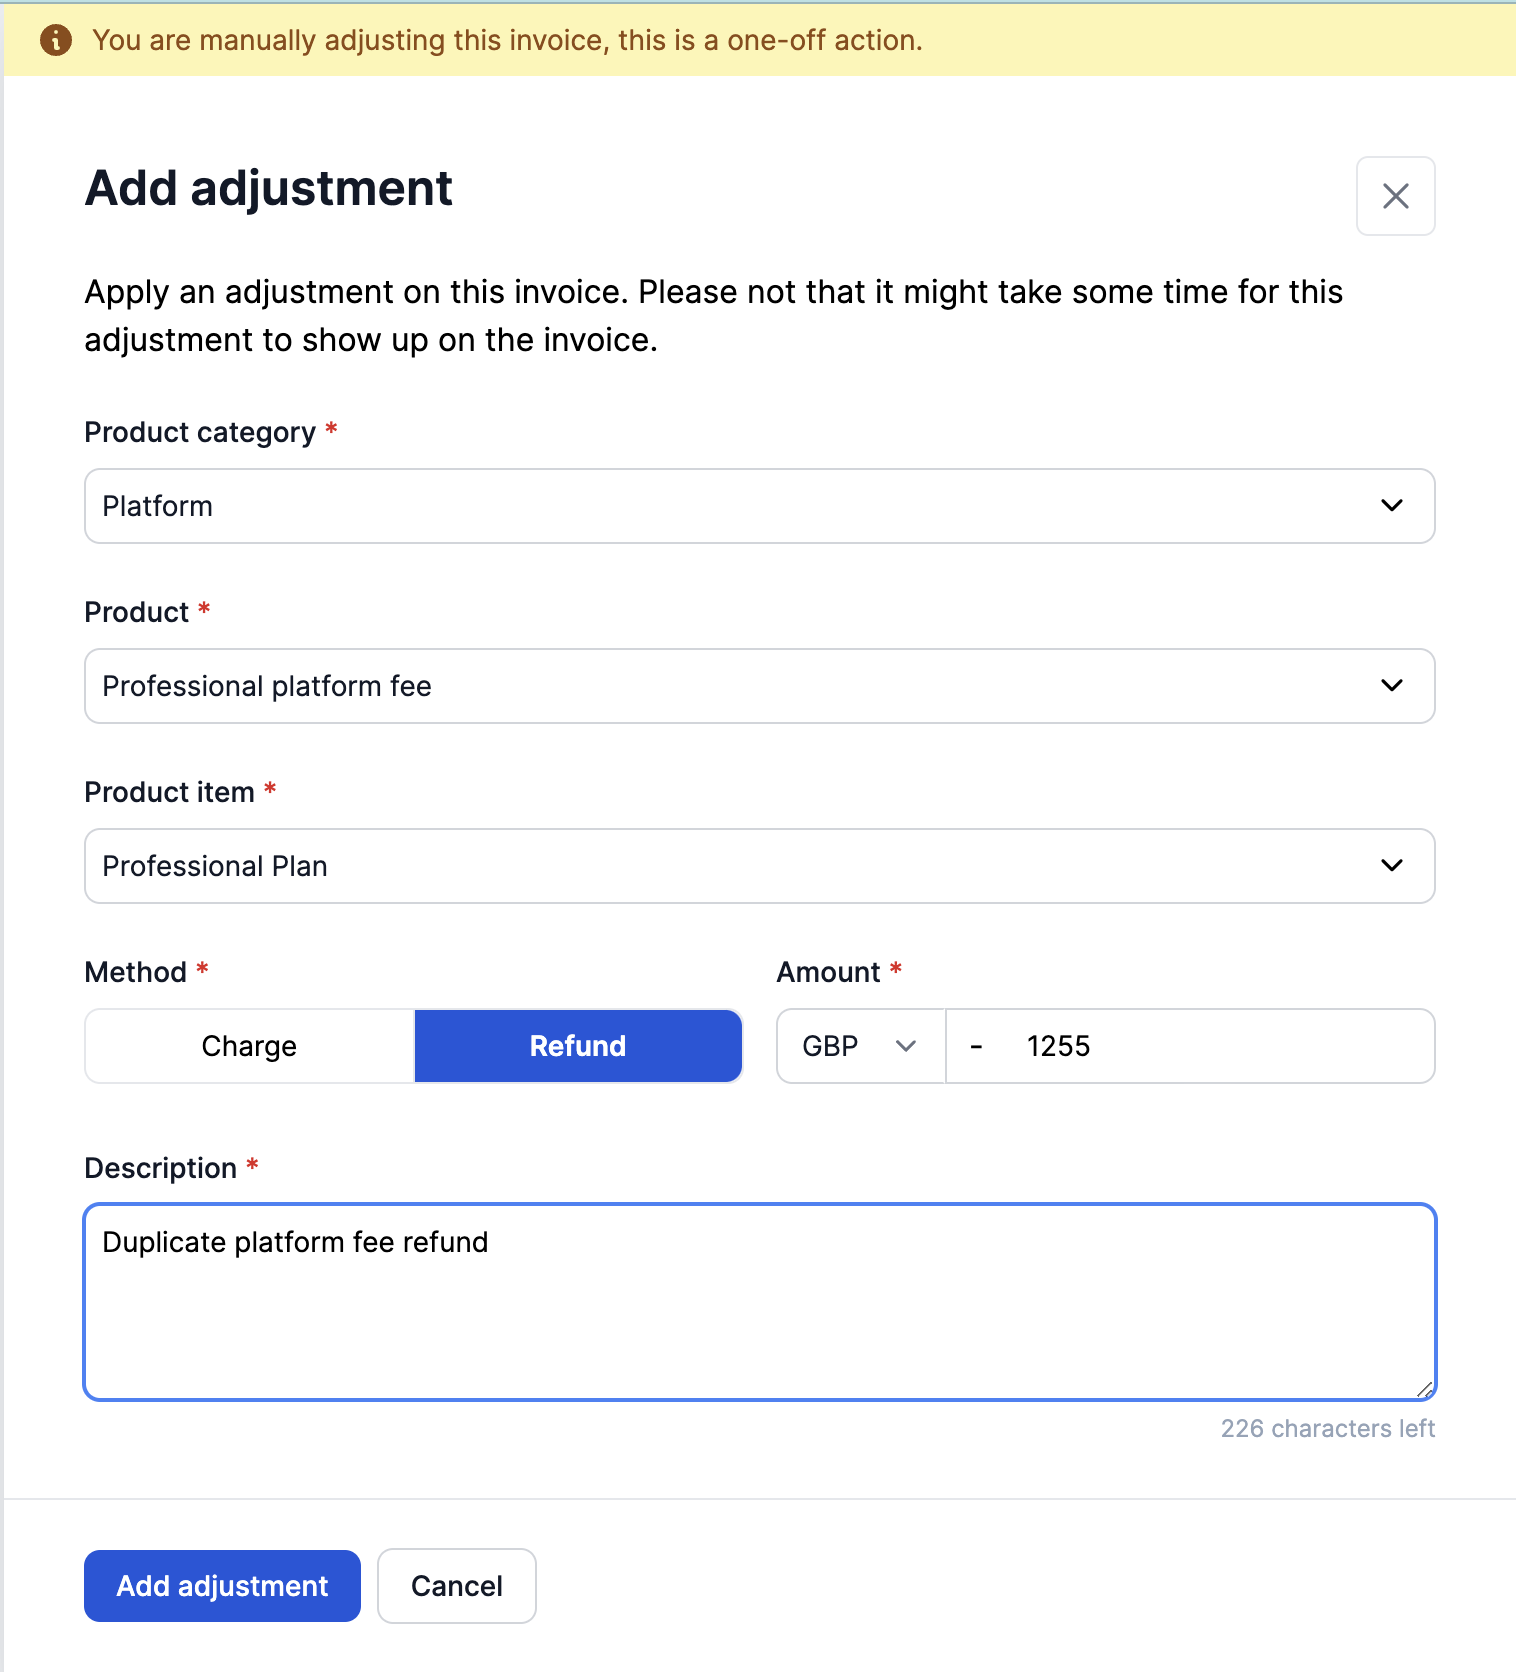Click the Product category chevron arrow
The image size is (1516, 1672).
[x=1391, y=505]
